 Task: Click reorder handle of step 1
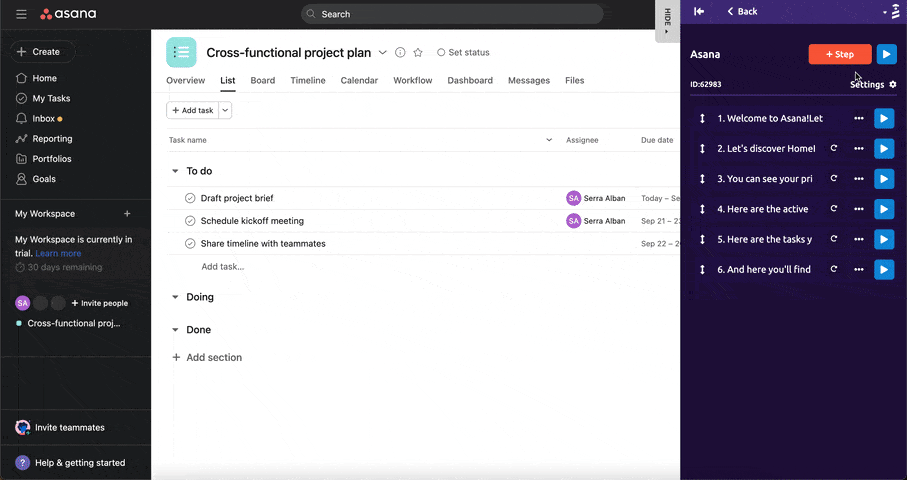[x=702, y=119]
